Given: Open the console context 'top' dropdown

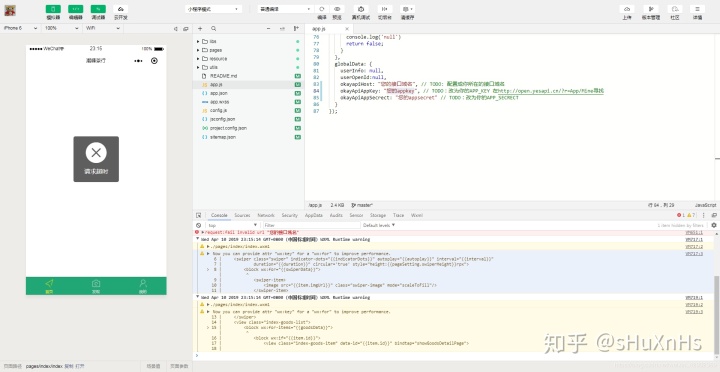Looking at the screenshot, I should coord(232,225).
